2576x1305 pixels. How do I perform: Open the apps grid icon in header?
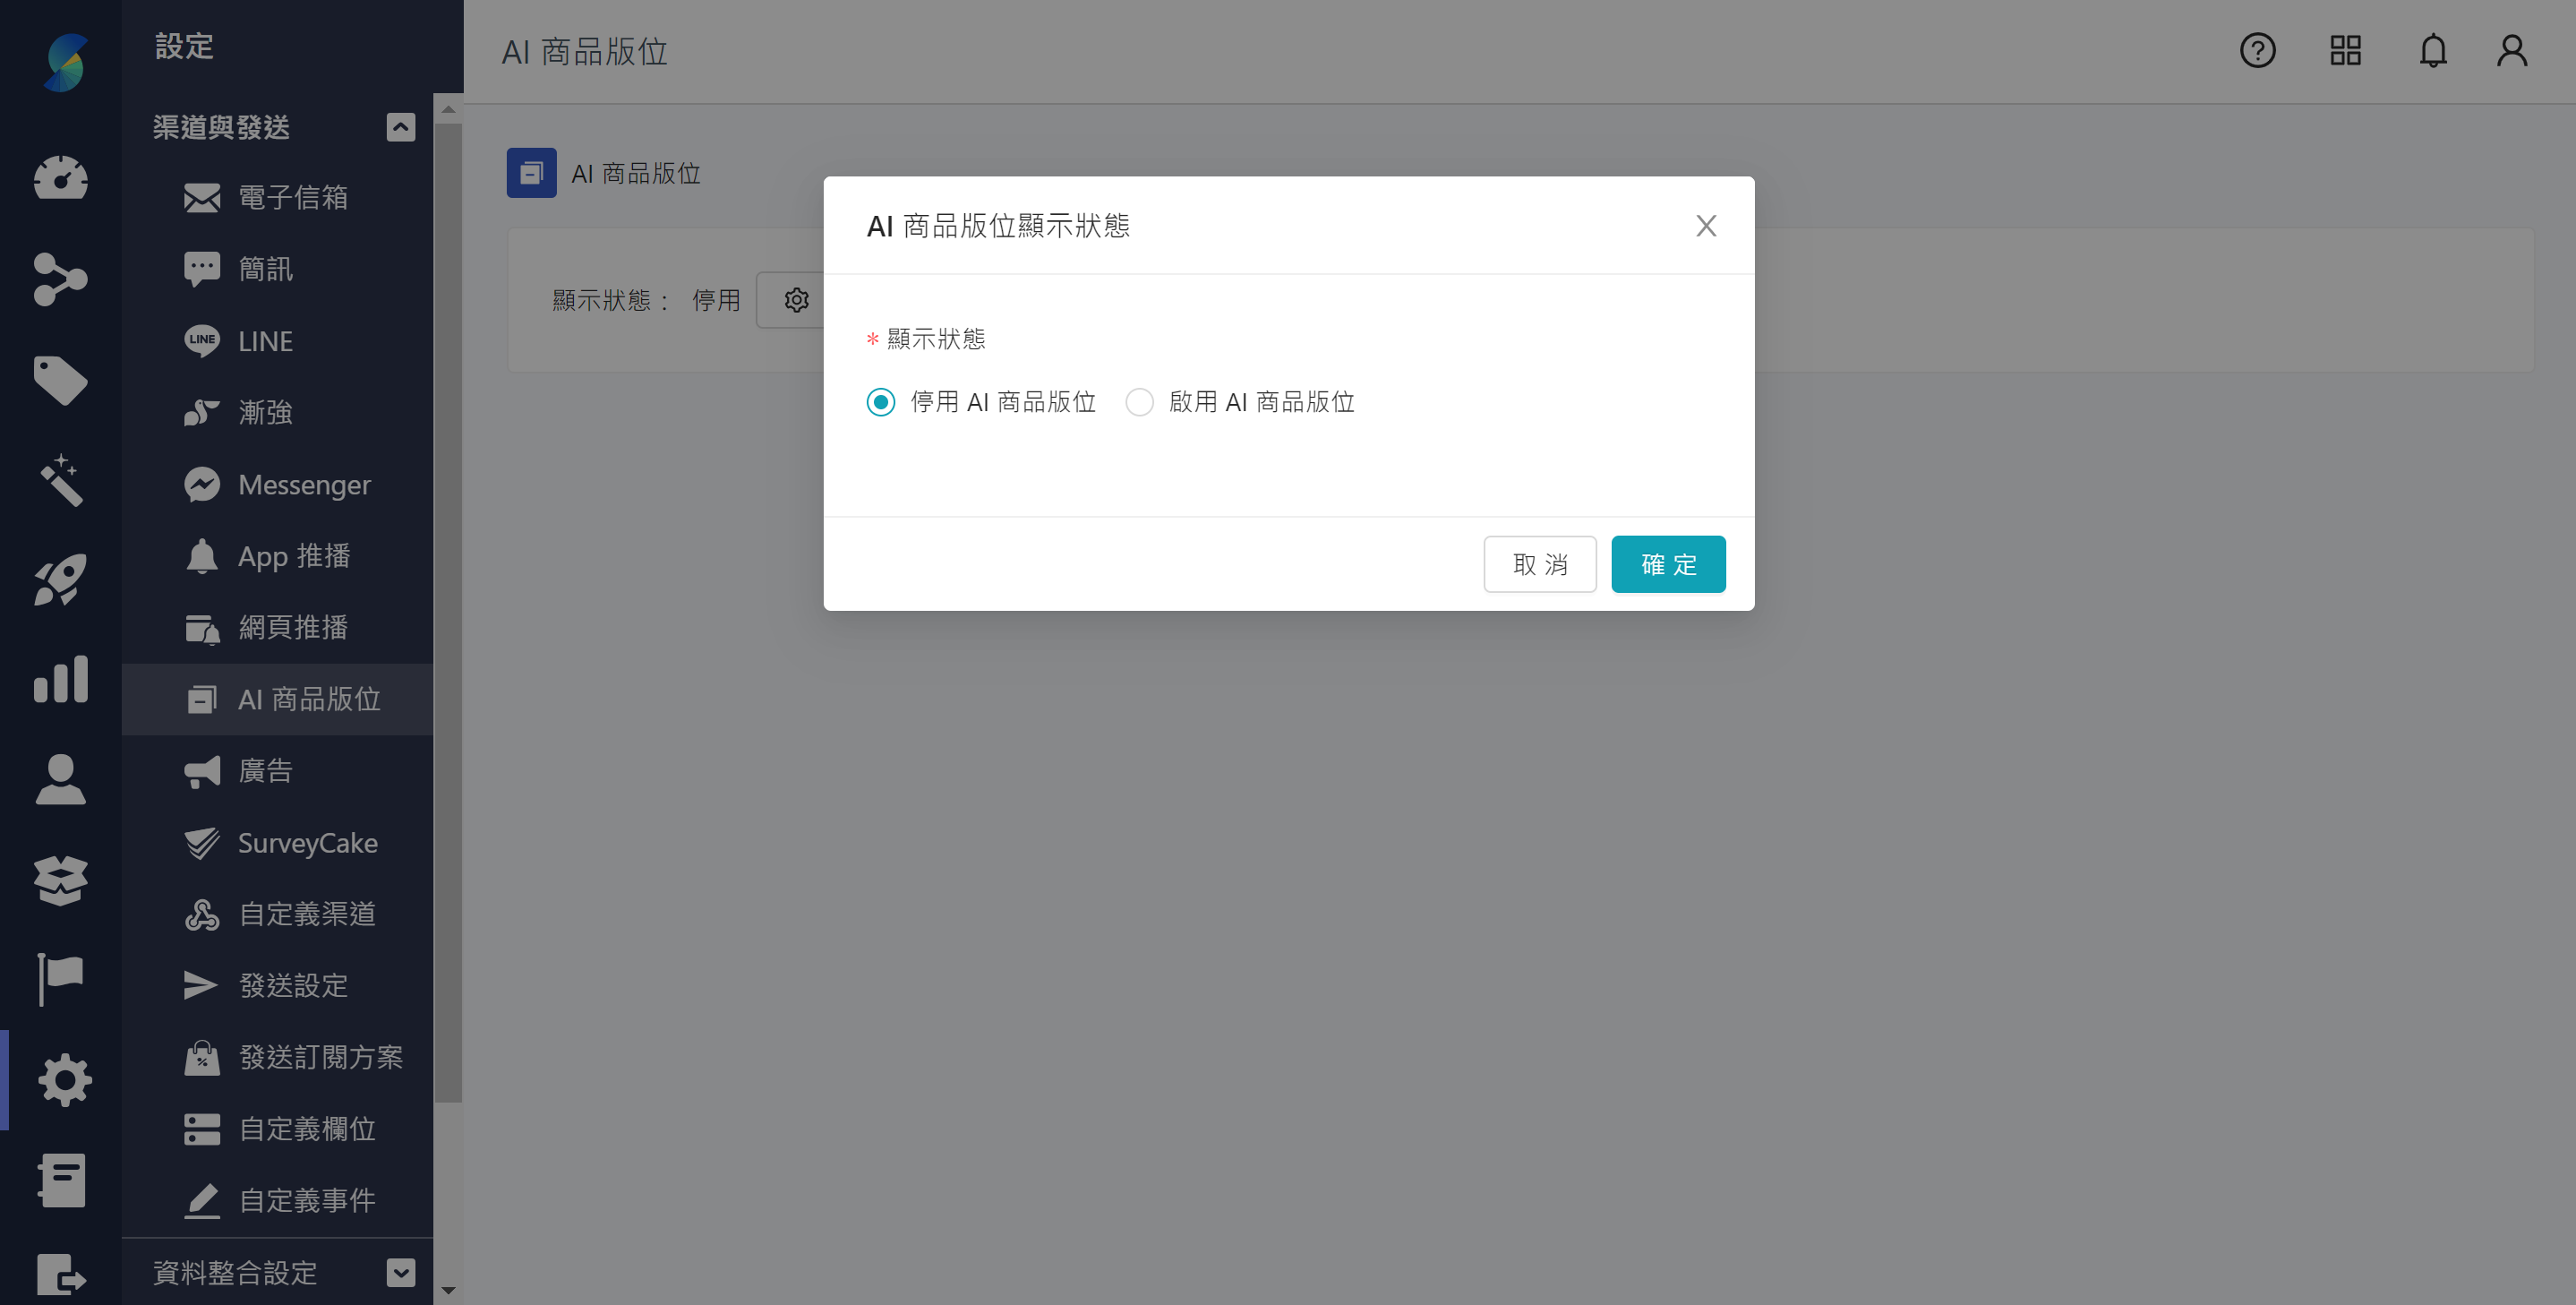(2345, 50)
